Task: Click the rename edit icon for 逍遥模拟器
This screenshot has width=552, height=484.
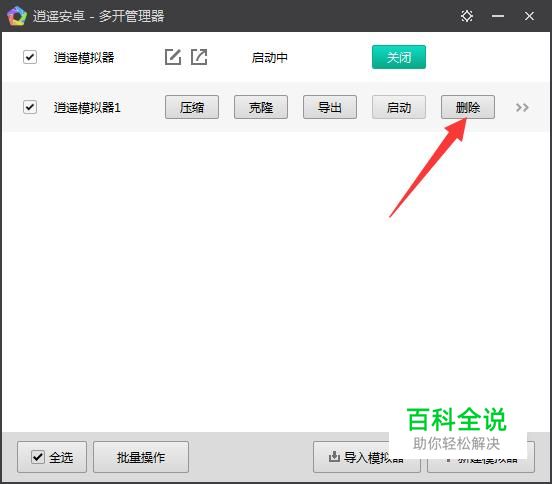Action: [173, 57]
